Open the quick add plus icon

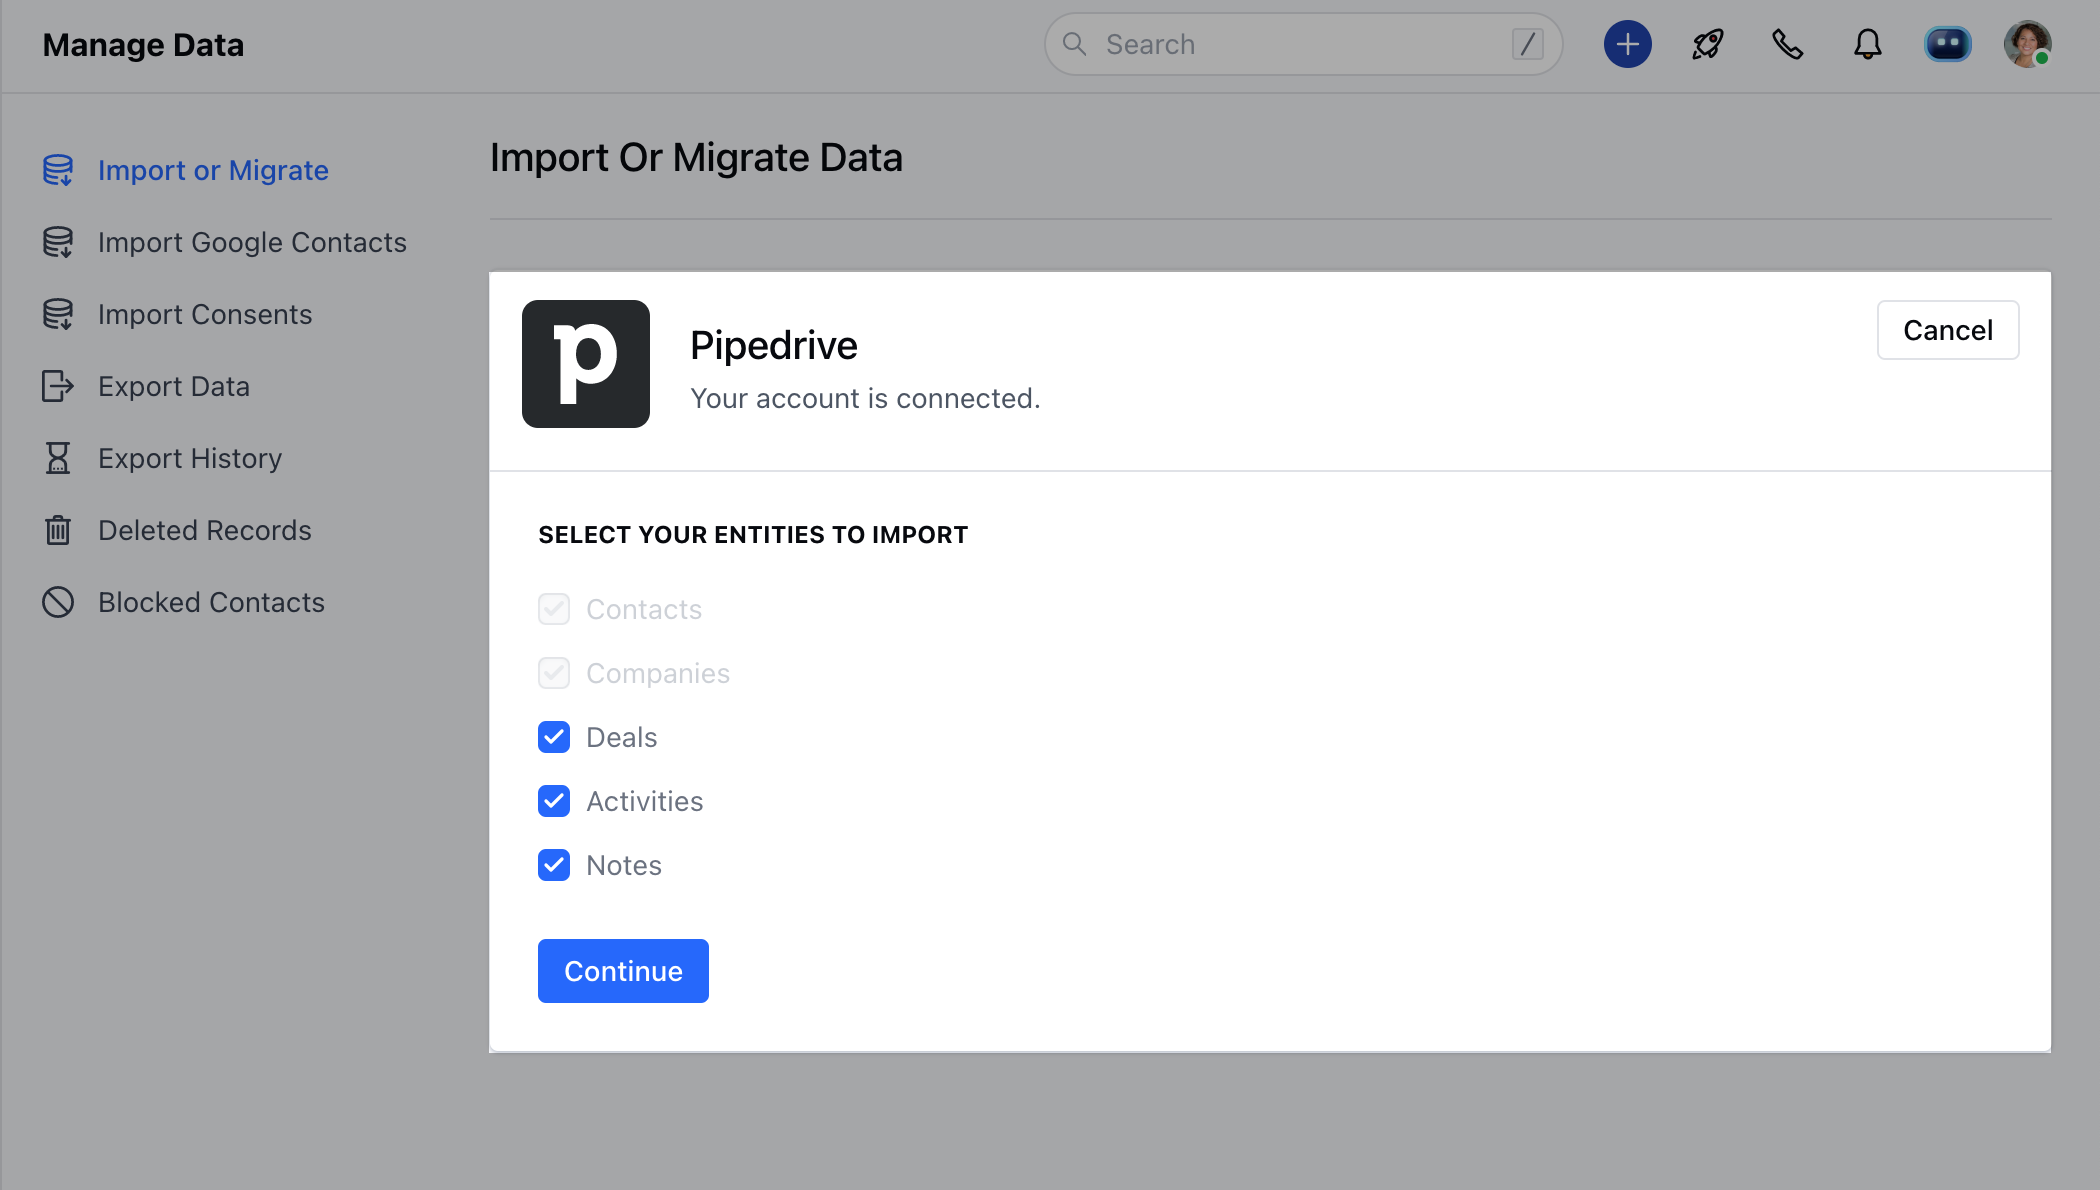click(1627, 44)
